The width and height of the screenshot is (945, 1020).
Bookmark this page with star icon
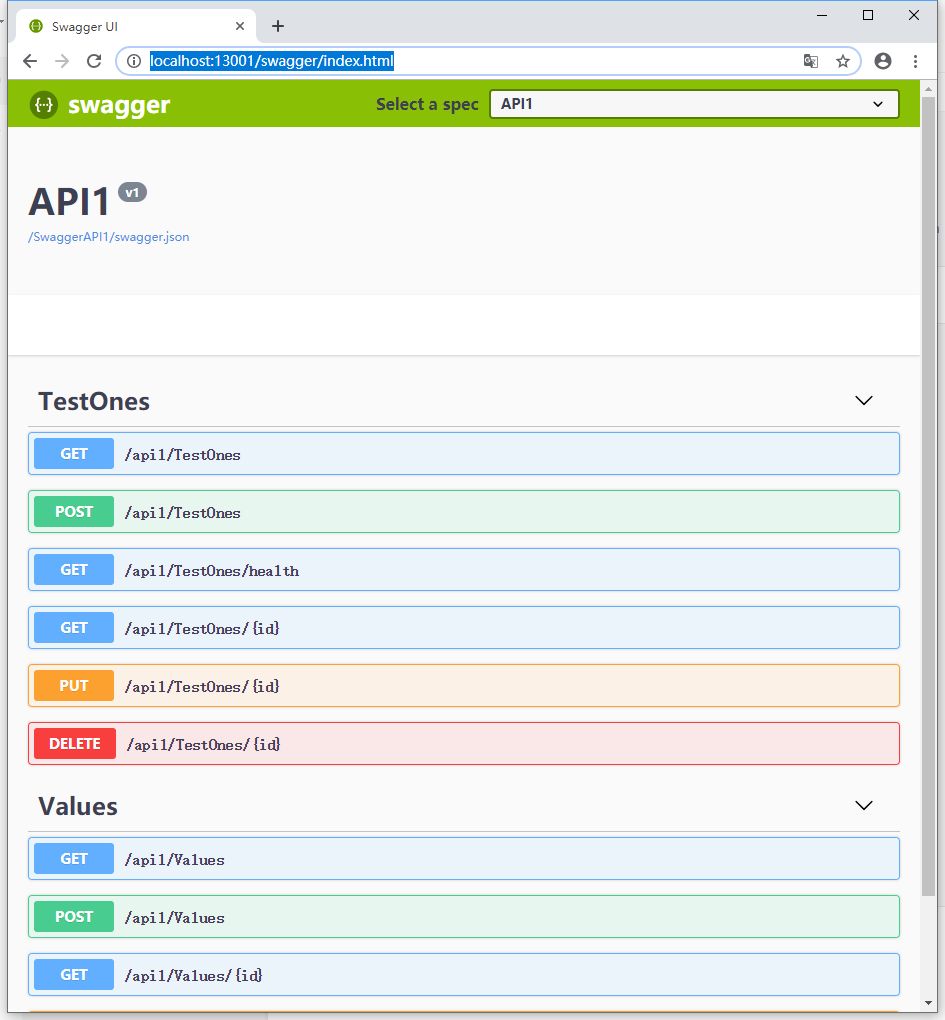843,61
